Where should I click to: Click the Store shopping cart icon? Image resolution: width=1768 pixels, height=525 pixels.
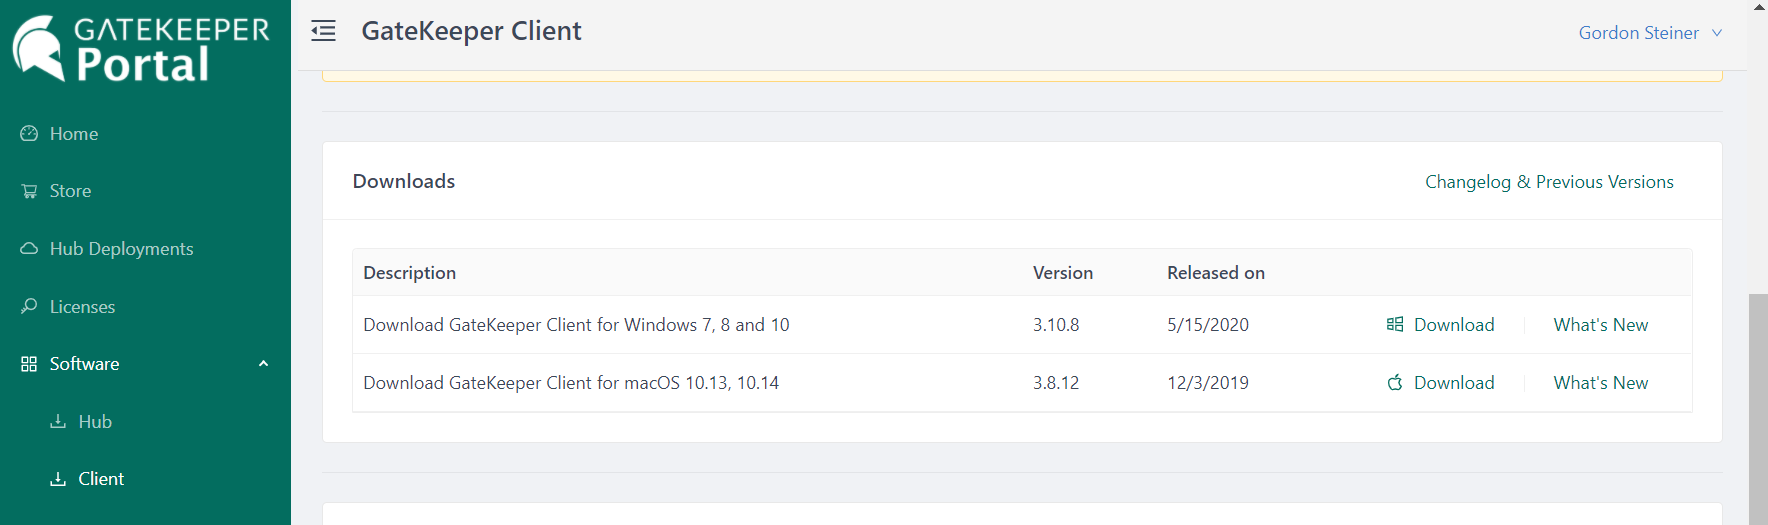[29, 191]
